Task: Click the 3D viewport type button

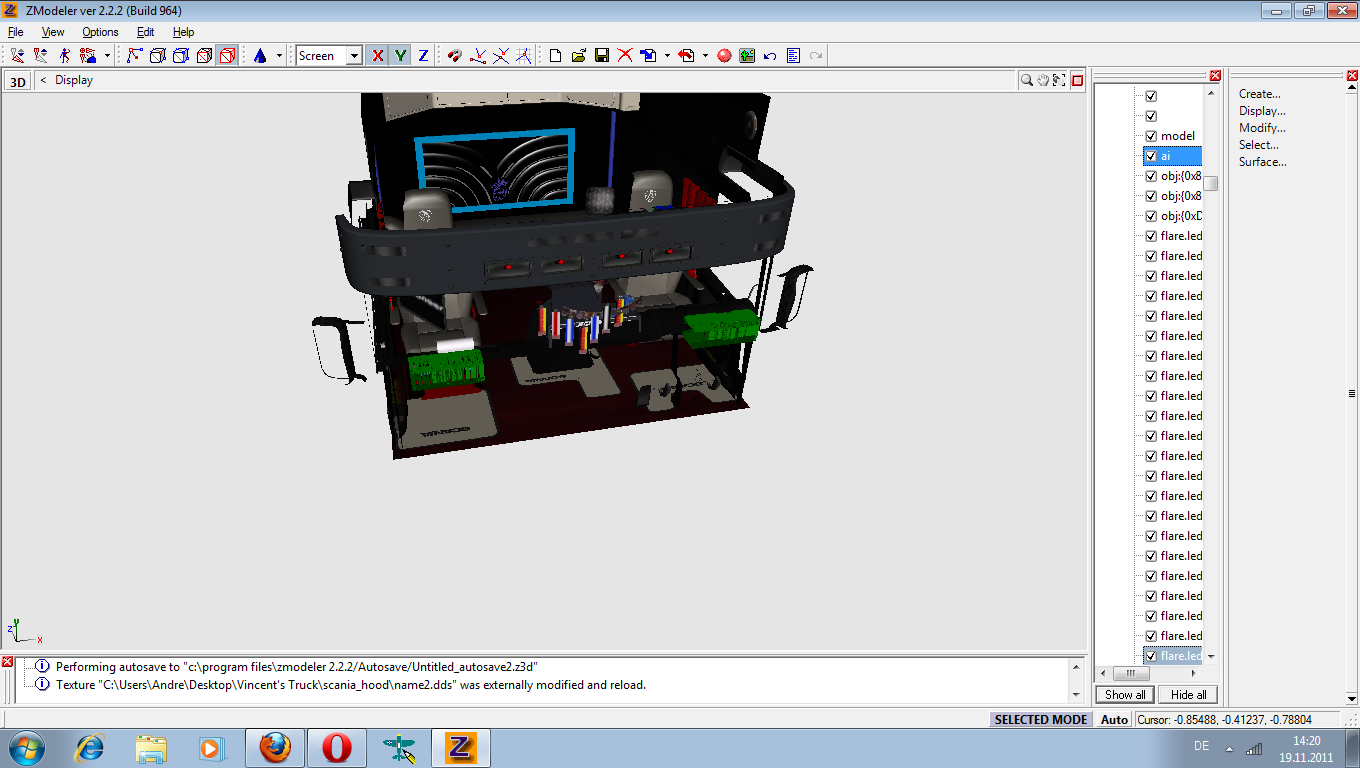Action: pyautogui.click(x=17, y=82)
